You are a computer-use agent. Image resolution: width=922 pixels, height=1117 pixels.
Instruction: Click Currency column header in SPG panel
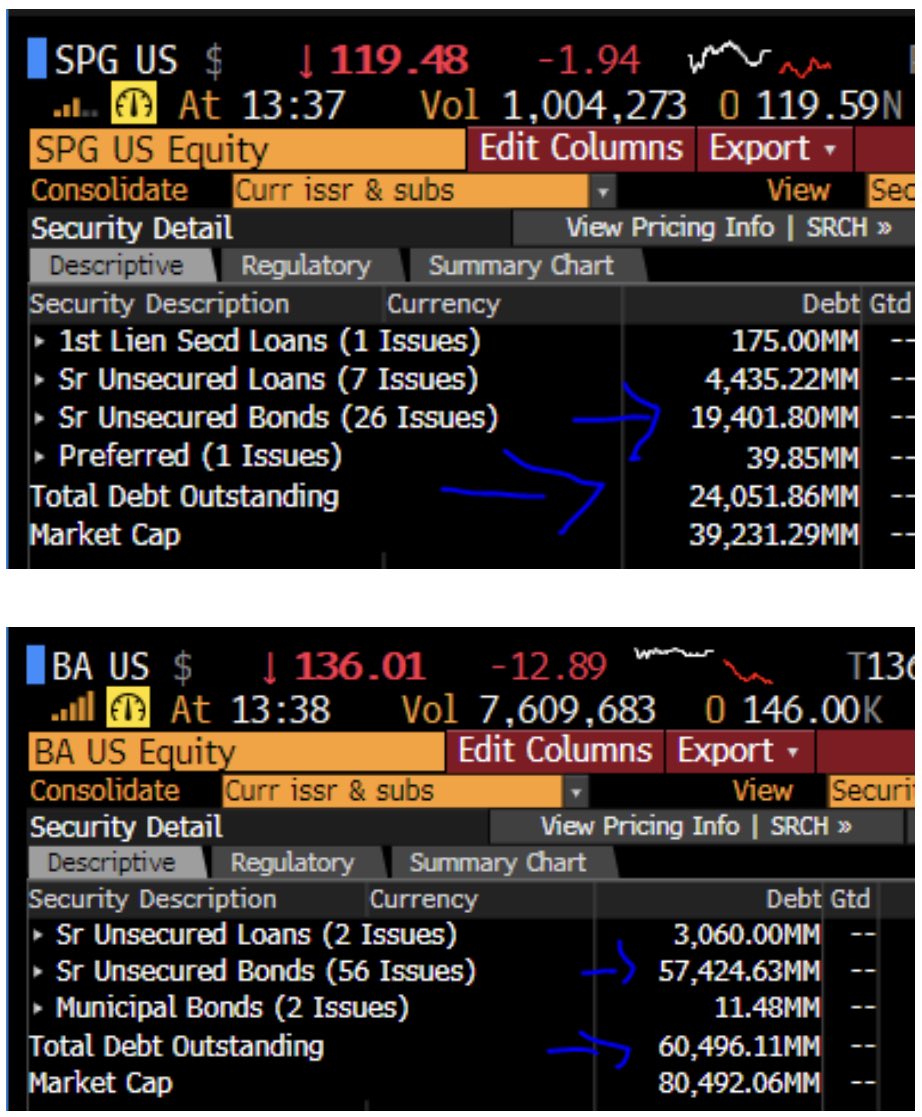[x=443, y=304]
